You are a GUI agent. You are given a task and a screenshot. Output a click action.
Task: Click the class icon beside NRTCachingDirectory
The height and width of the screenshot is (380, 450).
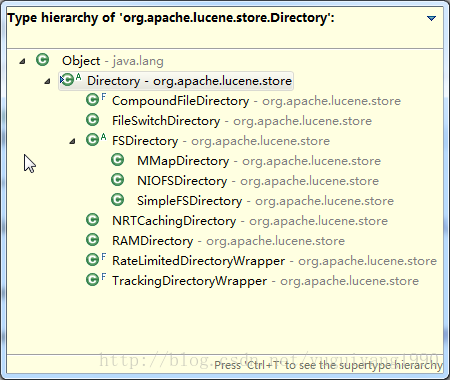[x=92, y=220]
